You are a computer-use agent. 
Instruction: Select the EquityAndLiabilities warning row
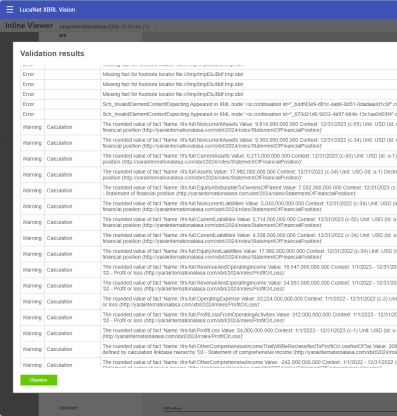coord(209,254)
